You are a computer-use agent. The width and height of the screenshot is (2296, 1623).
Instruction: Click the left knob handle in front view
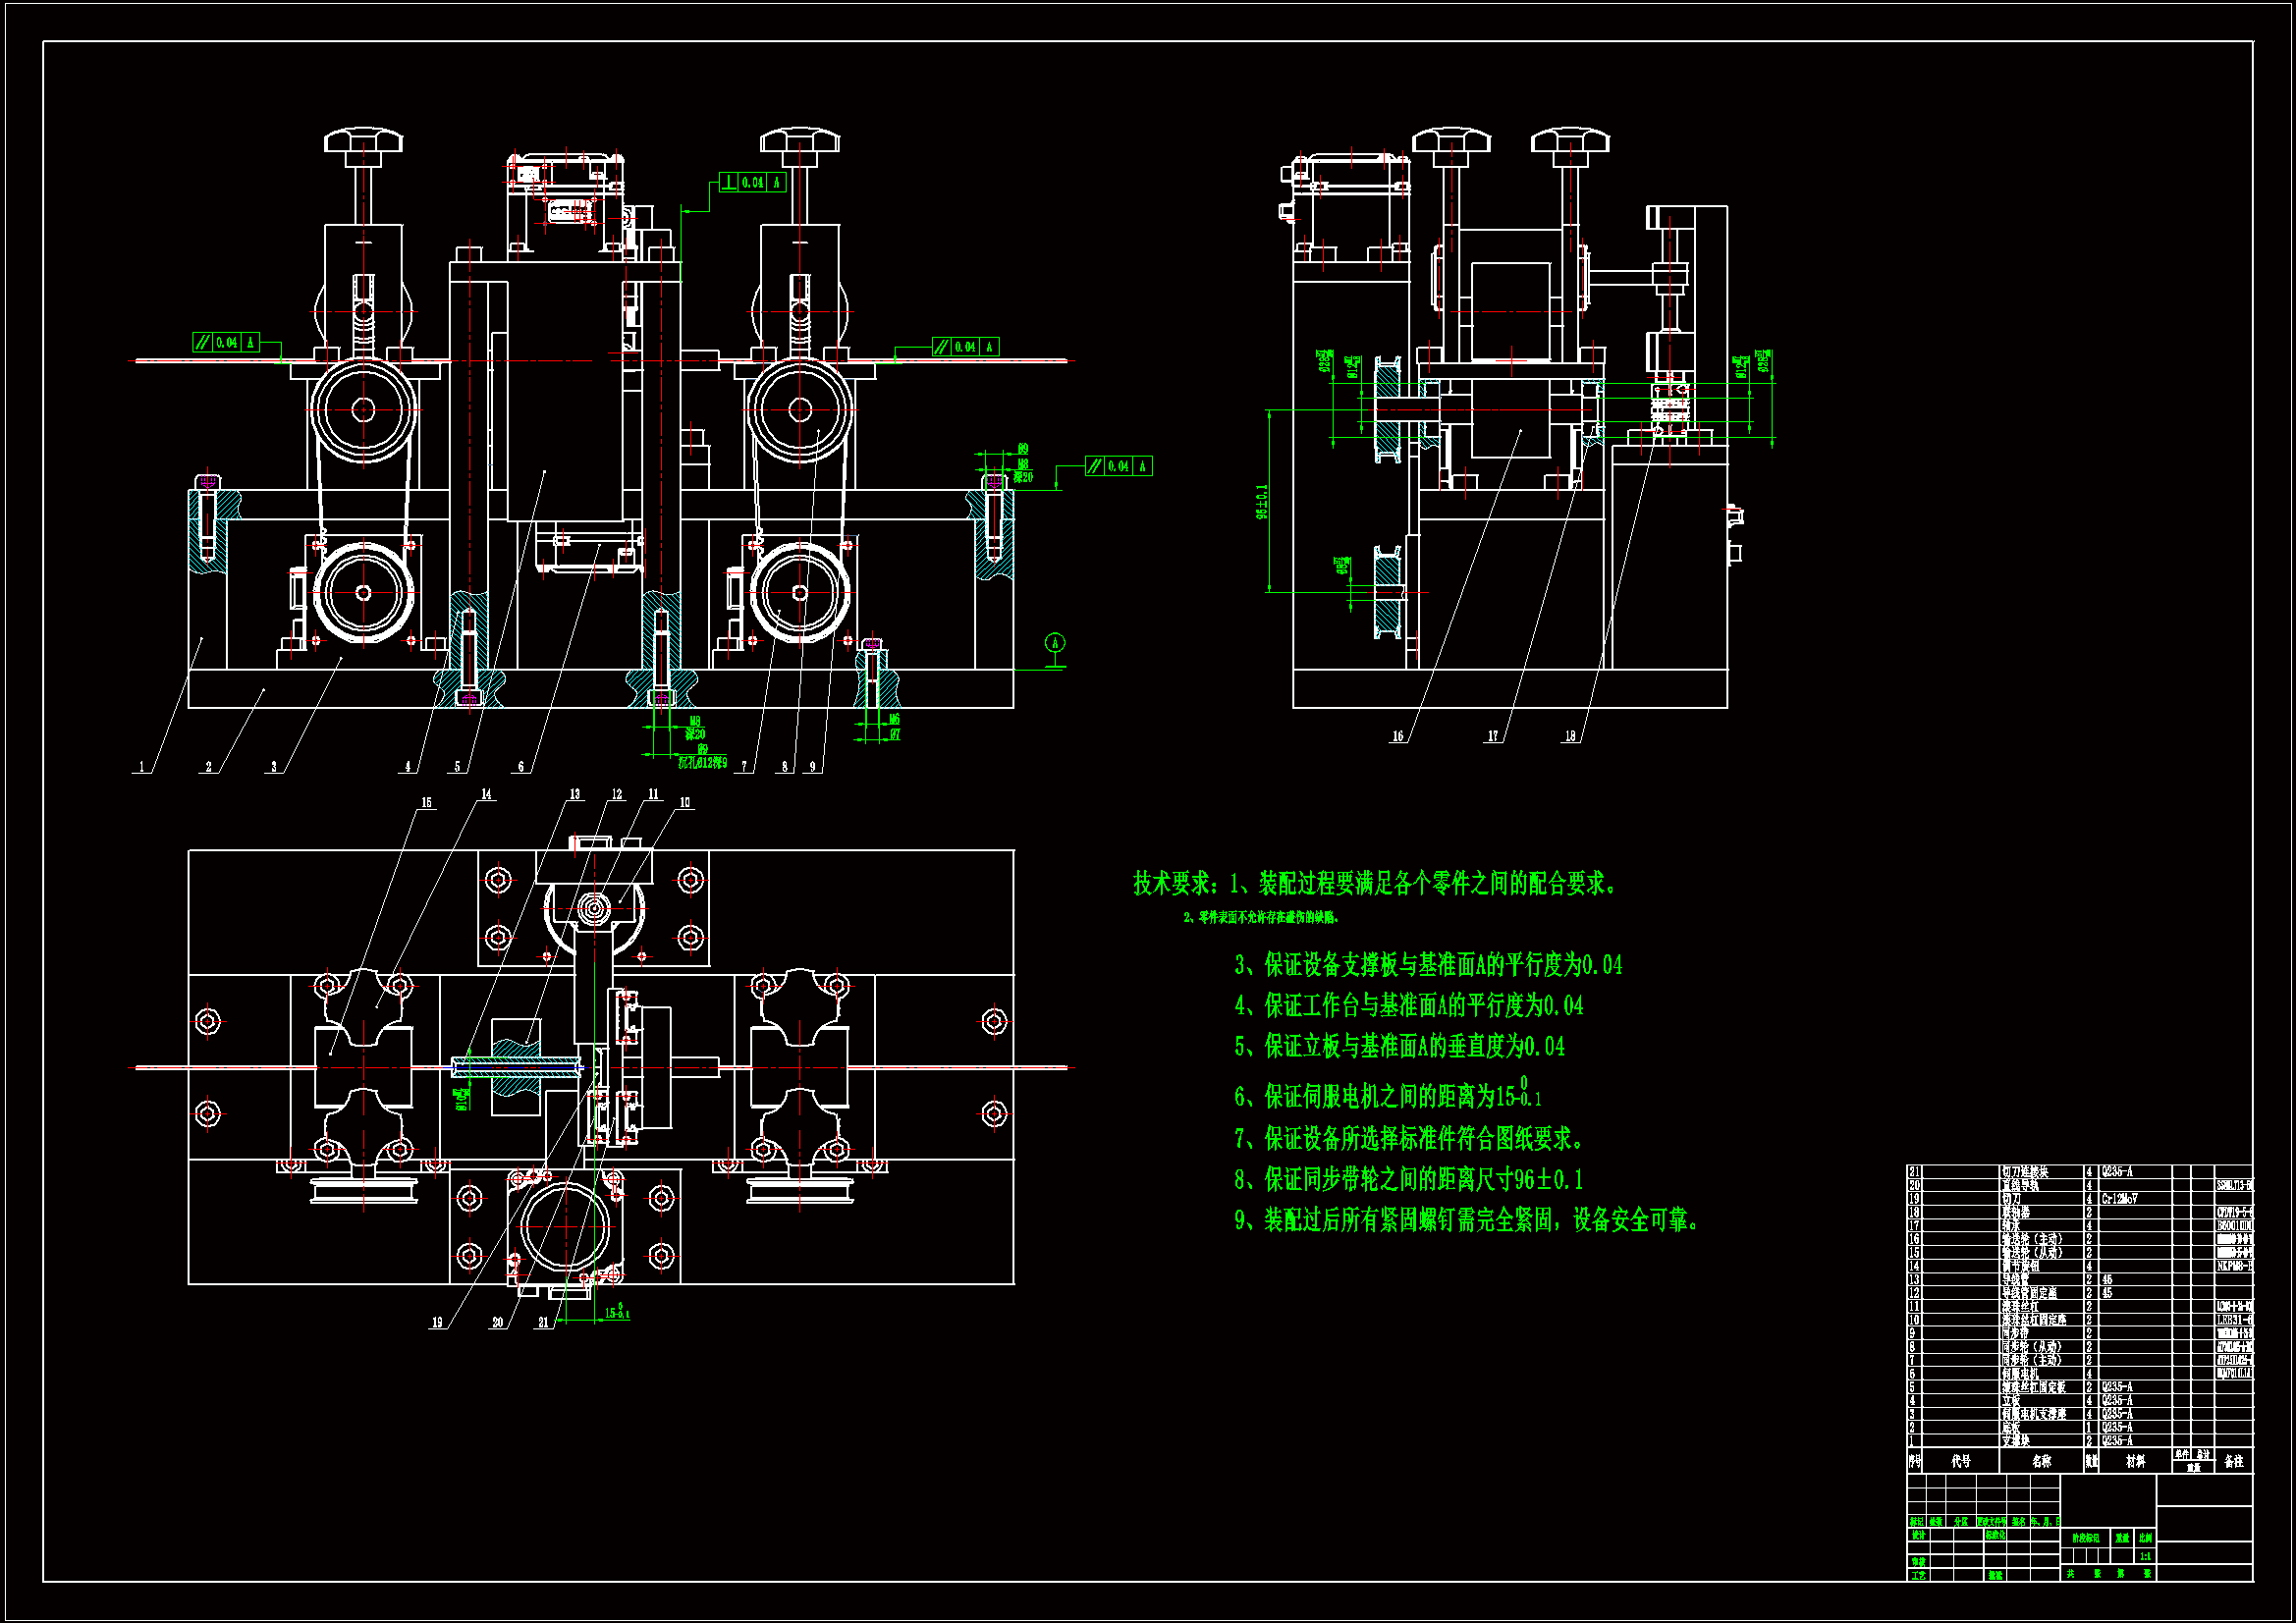[x=363, y=140]
